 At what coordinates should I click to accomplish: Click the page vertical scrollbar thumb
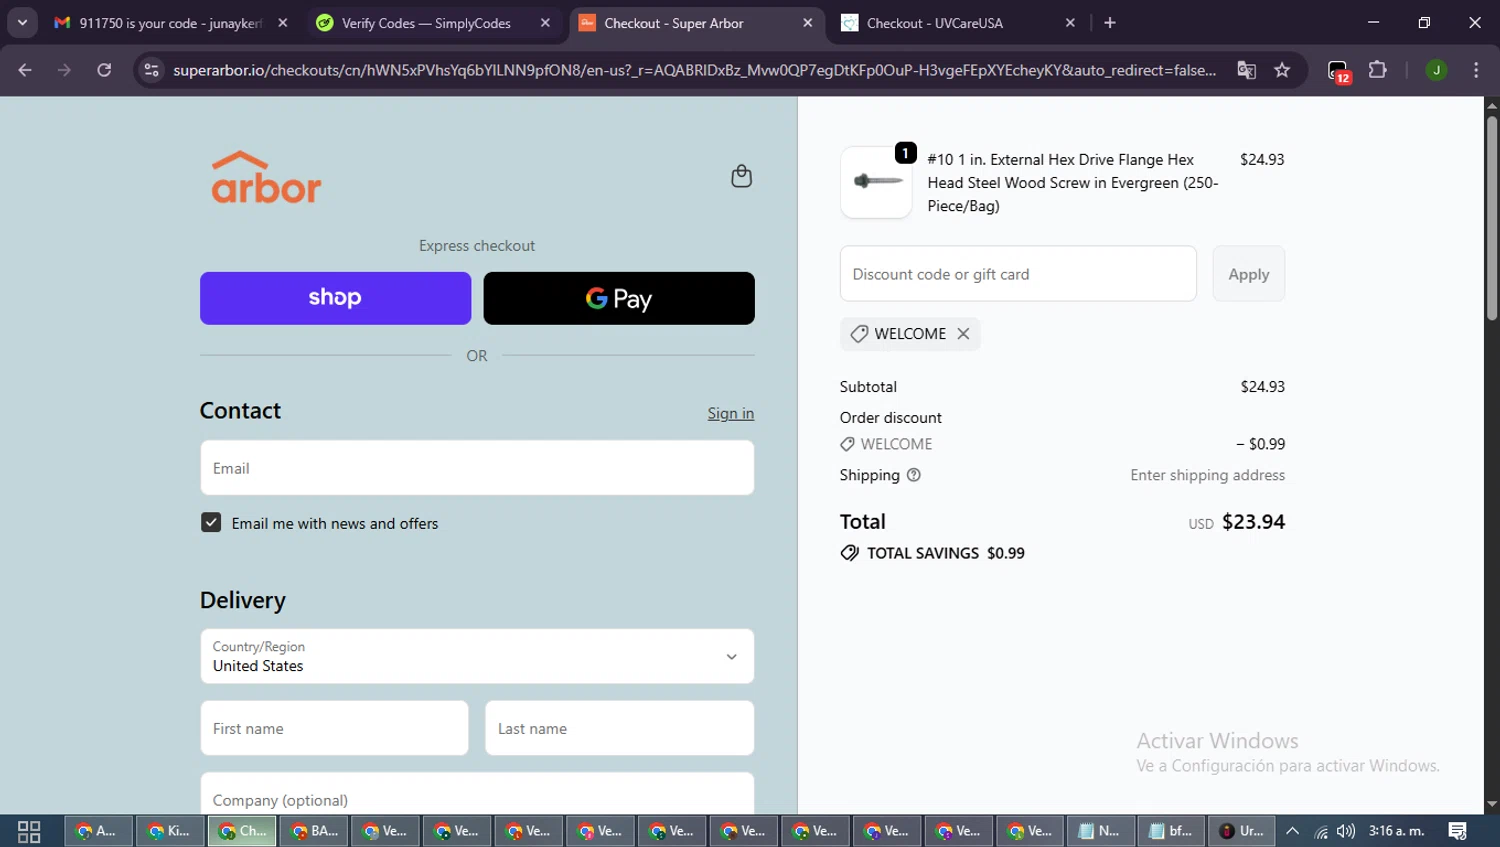coord(1491,218)
